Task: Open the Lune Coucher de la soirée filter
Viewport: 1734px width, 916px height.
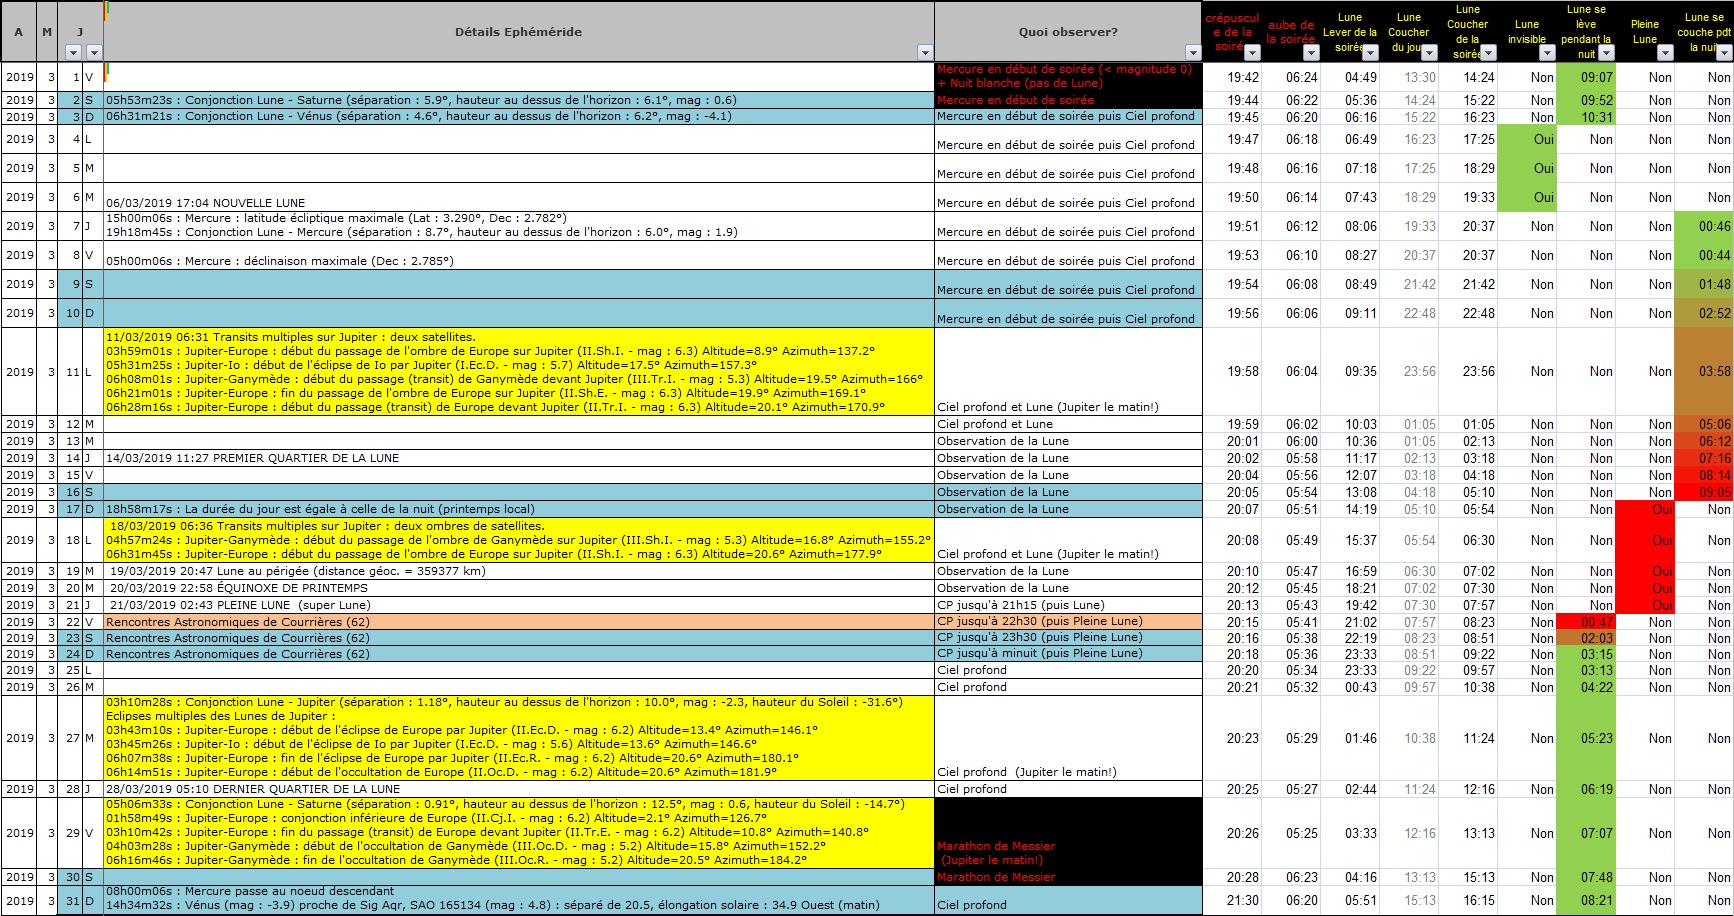Action: click(x=1489, y=52)
